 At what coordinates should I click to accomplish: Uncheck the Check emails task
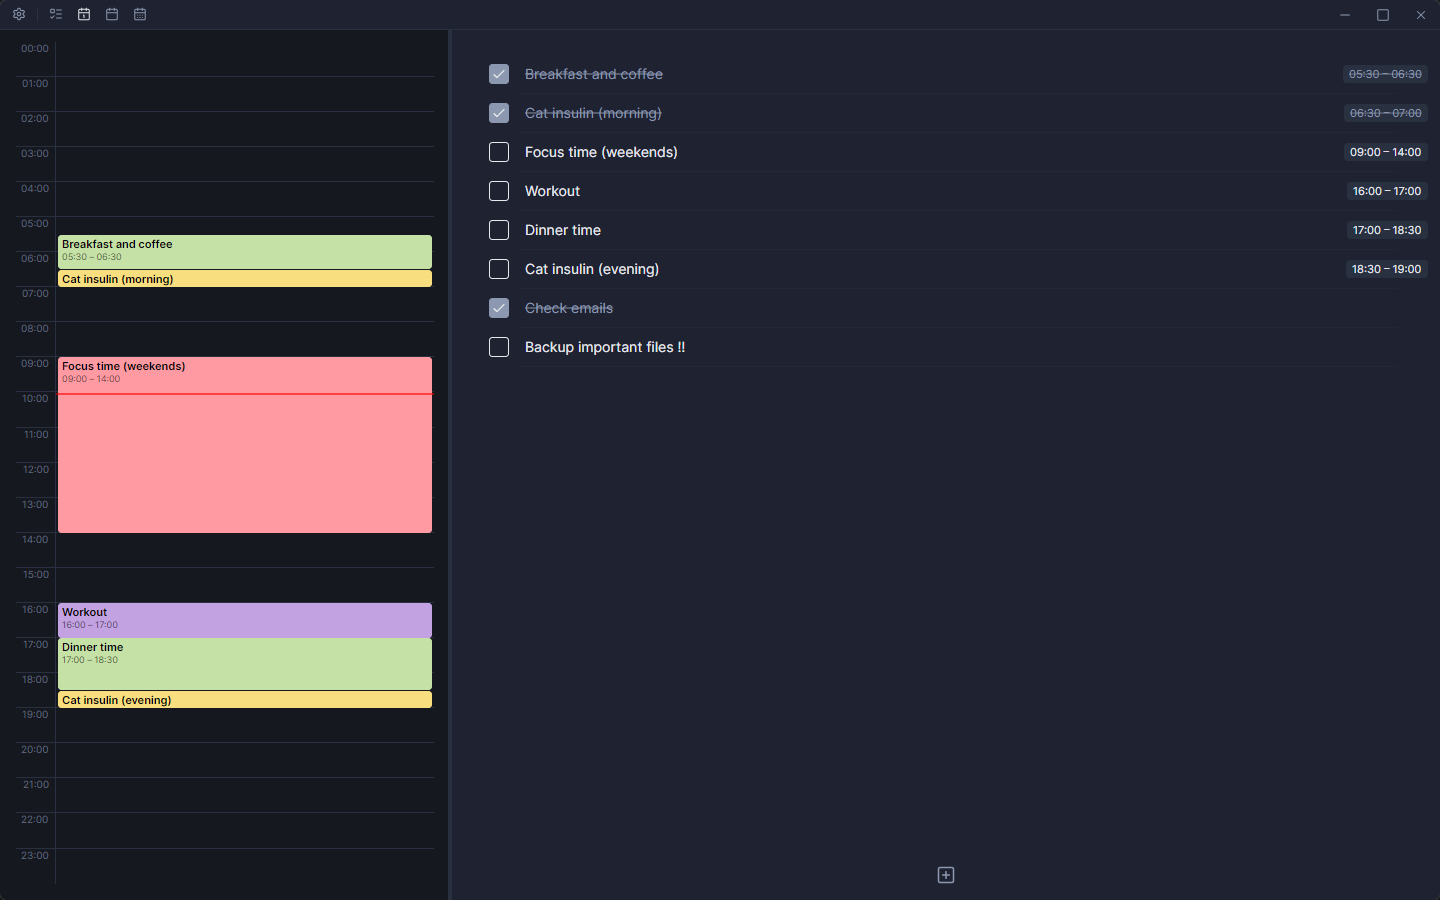coord(499,308)
